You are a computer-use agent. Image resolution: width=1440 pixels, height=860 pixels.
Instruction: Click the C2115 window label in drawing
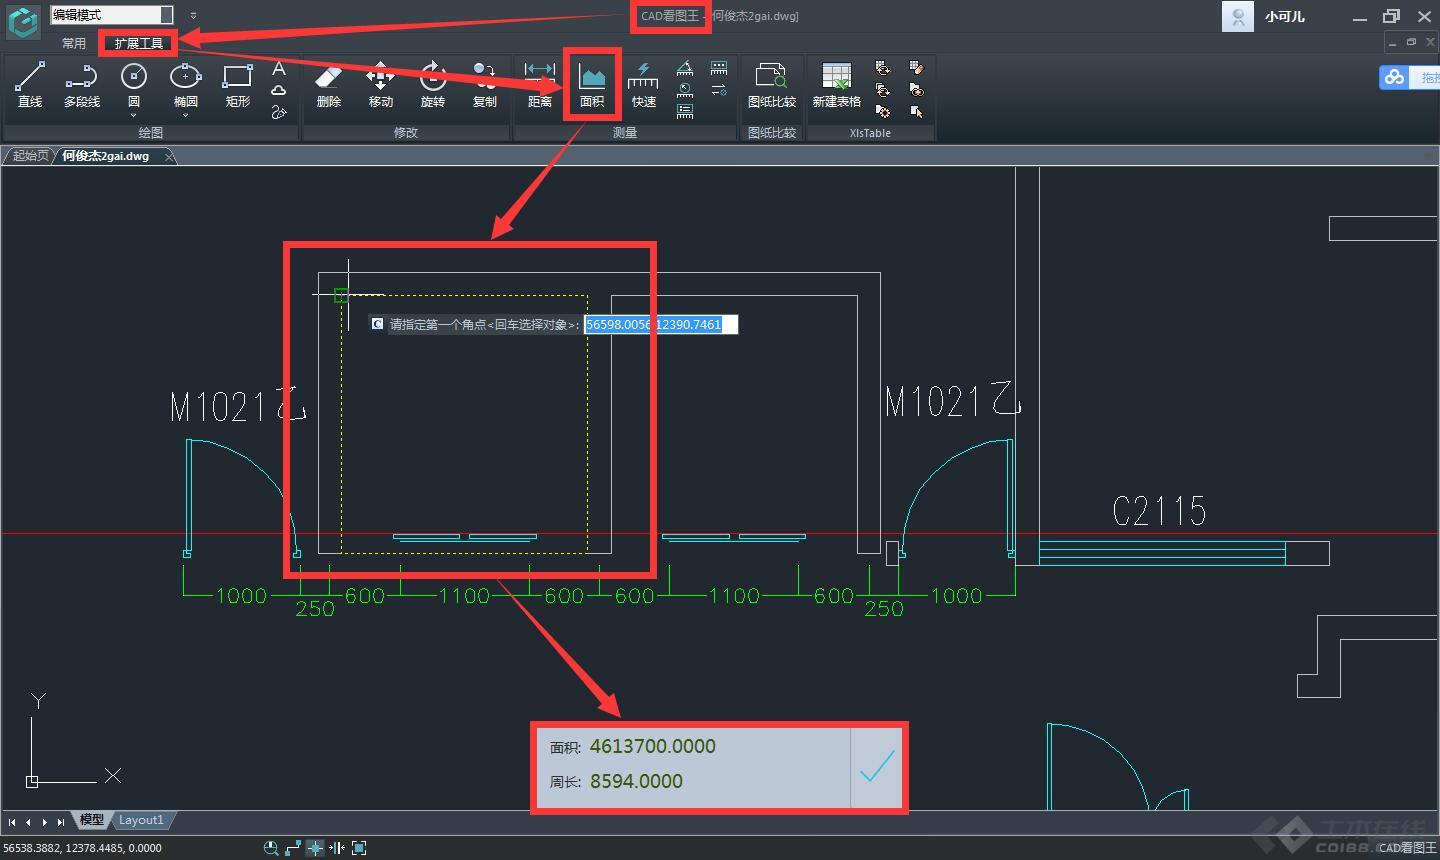1159,511
